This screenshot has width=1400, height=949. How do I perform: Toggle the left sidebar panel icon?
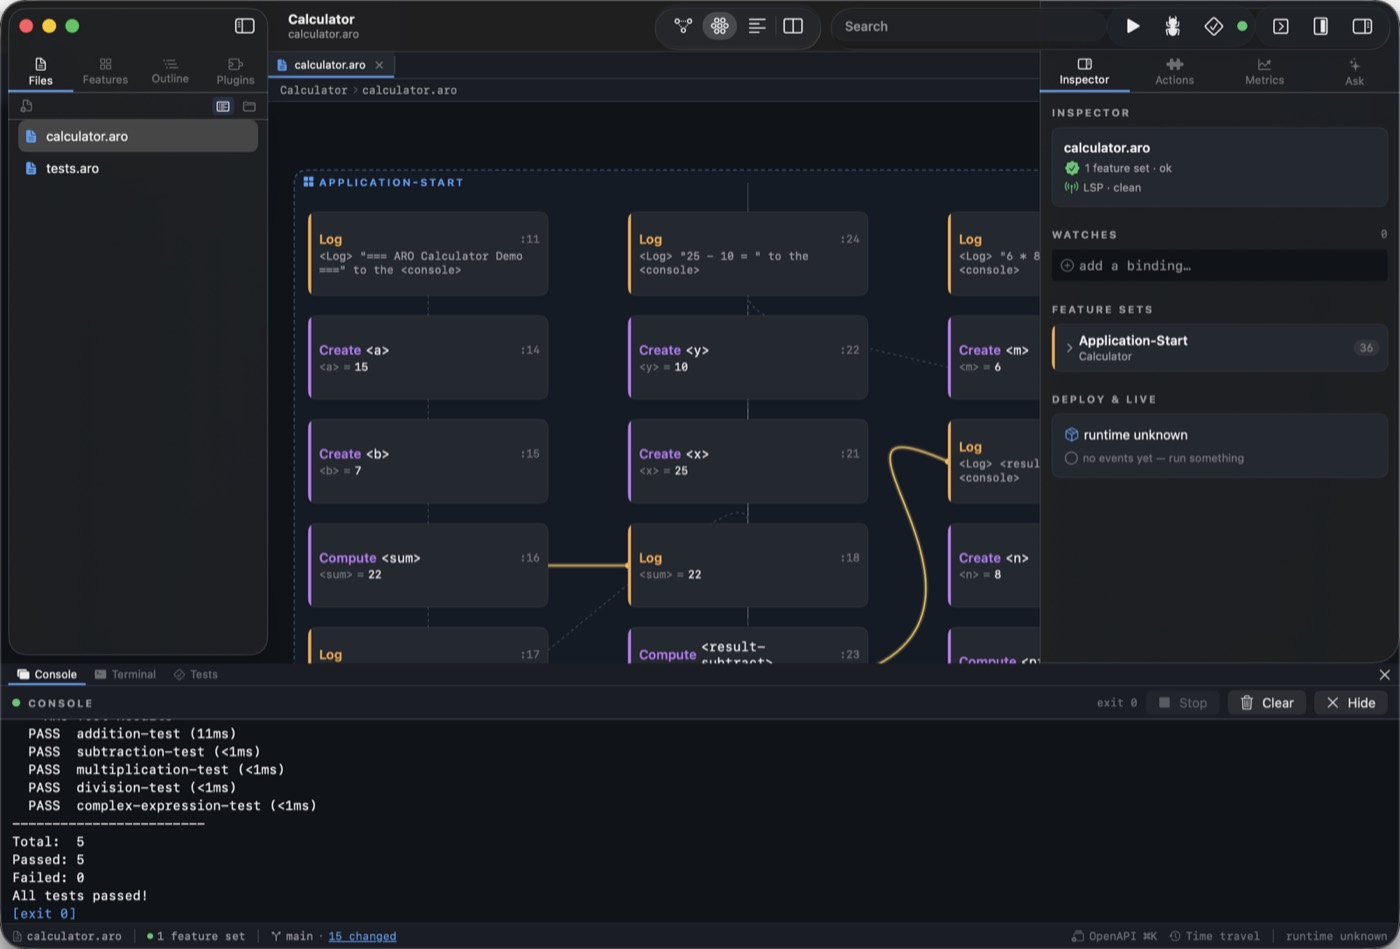pos(244,26)
